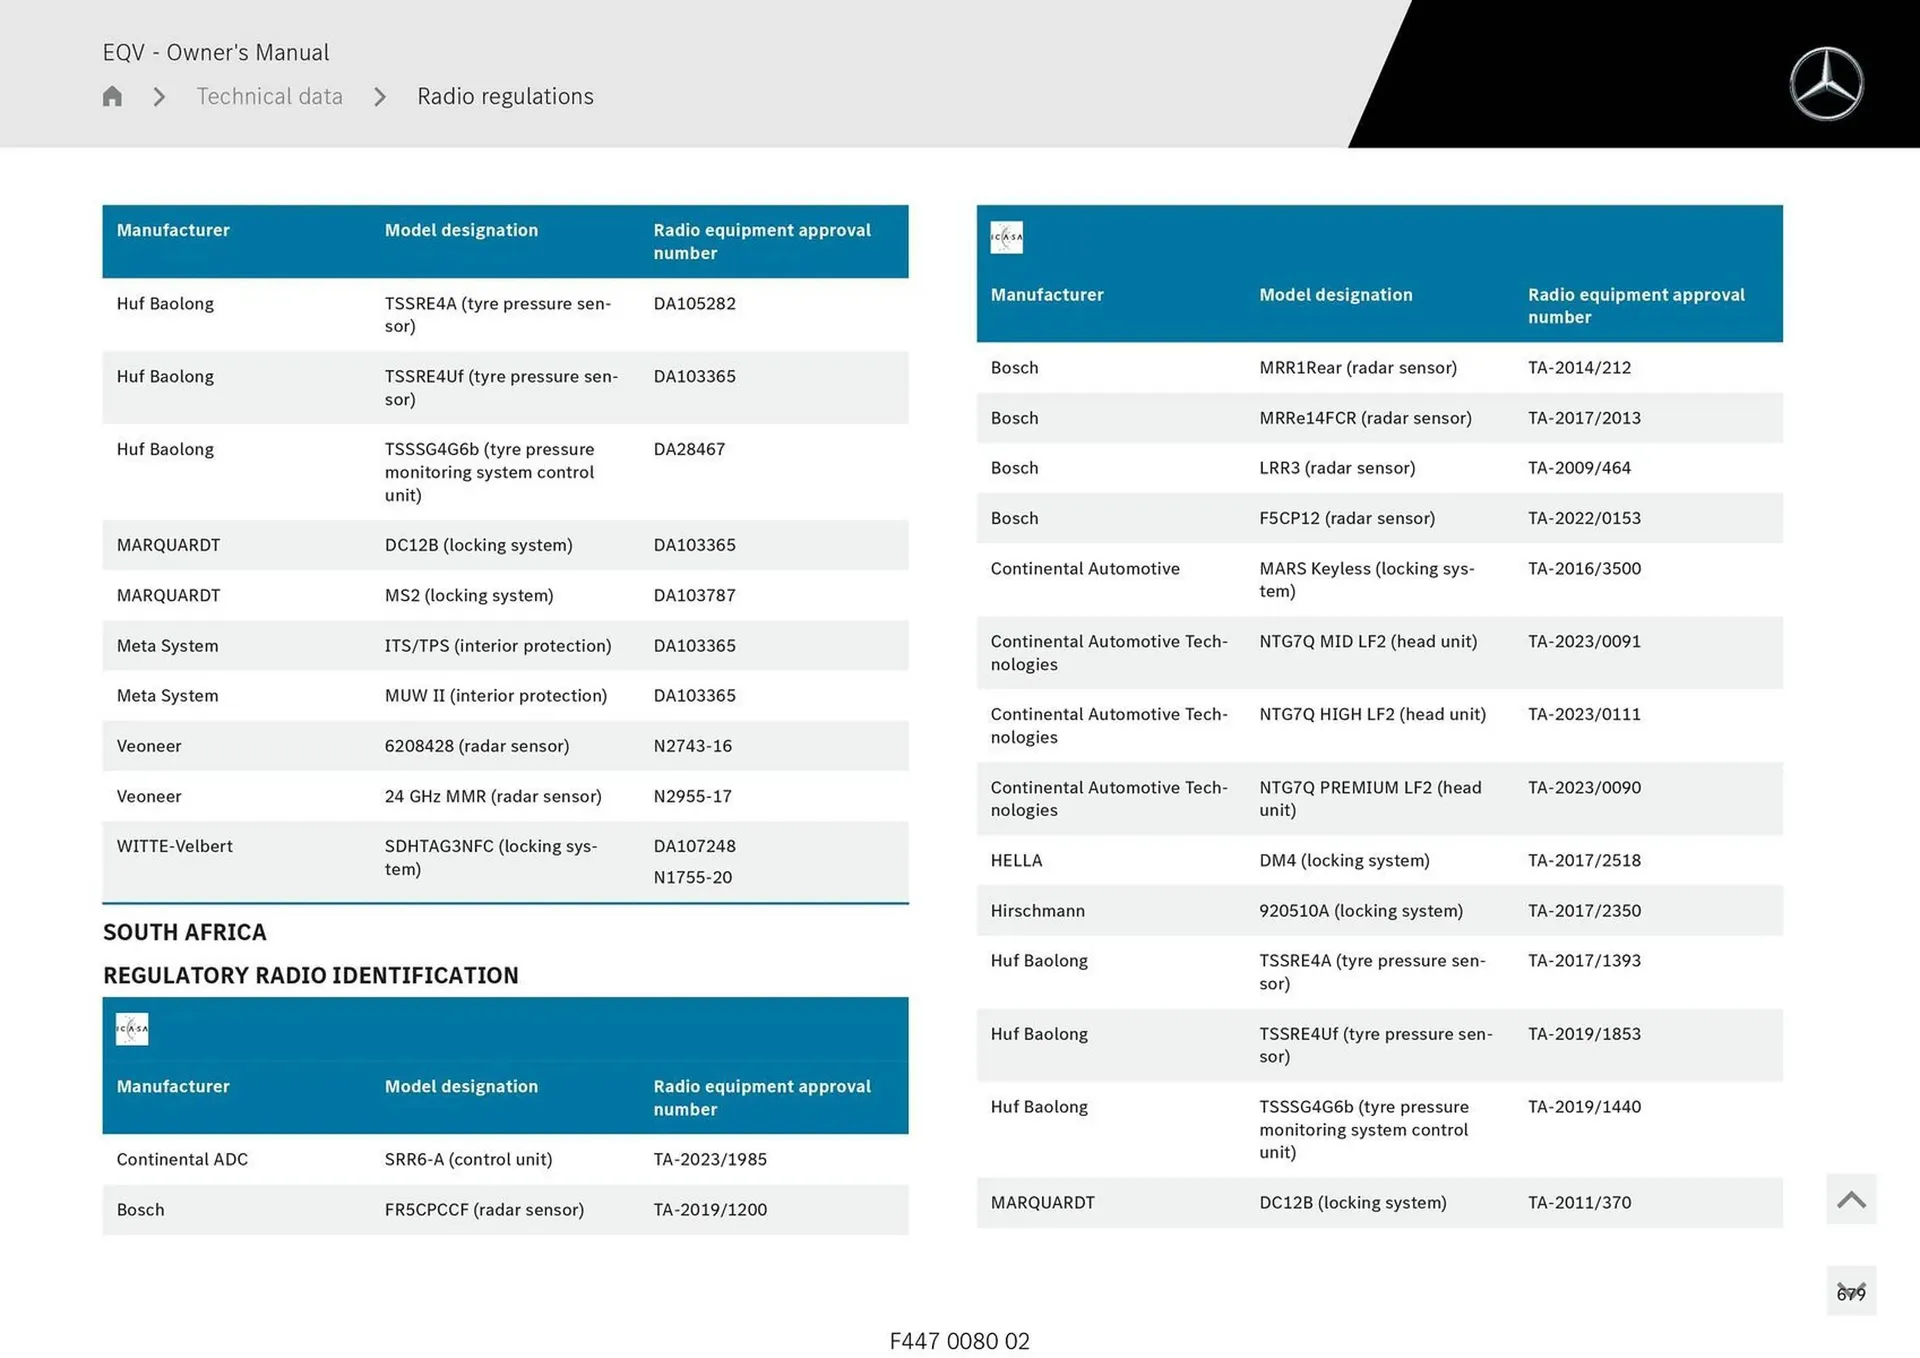
Task: Click the REGULATORY RADIO IDENTIFICATION heading
Action: pyautogui.click(x=310, y=975)
